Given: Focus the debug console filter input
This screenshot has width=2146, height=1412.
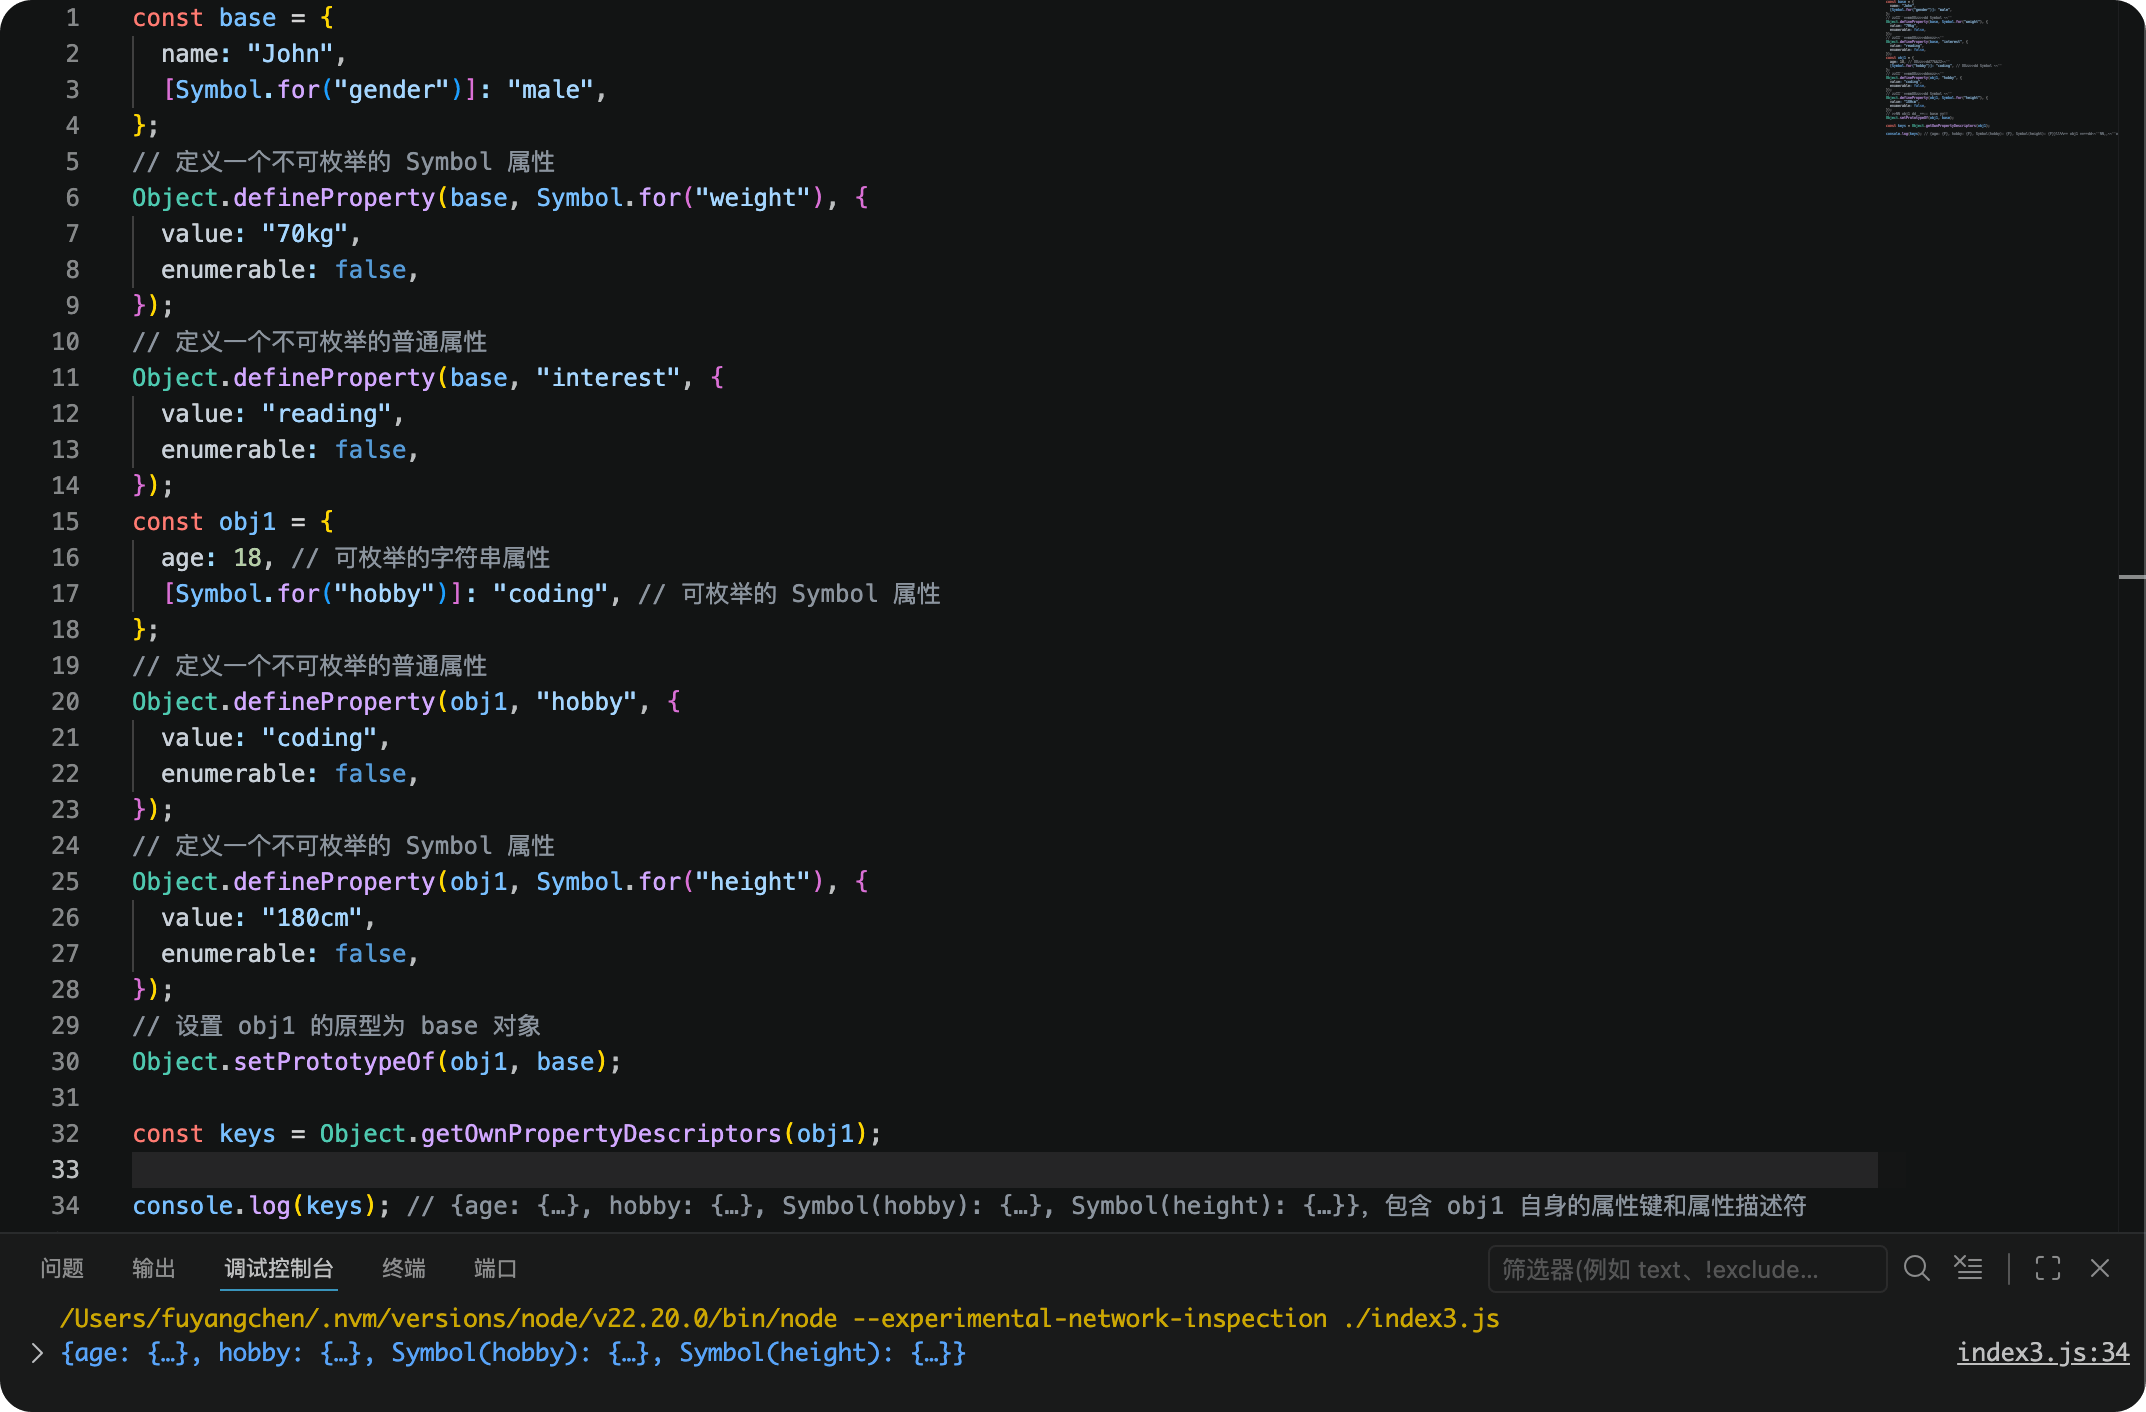Looking at the screenshot, I should pyautogui.click(x=1687, y=1269).
